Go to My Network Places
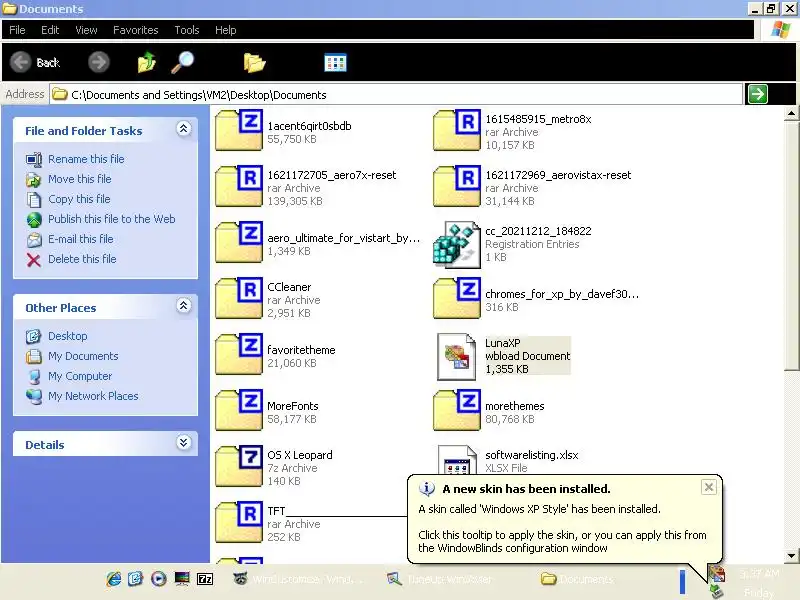 tap(93, 396)
